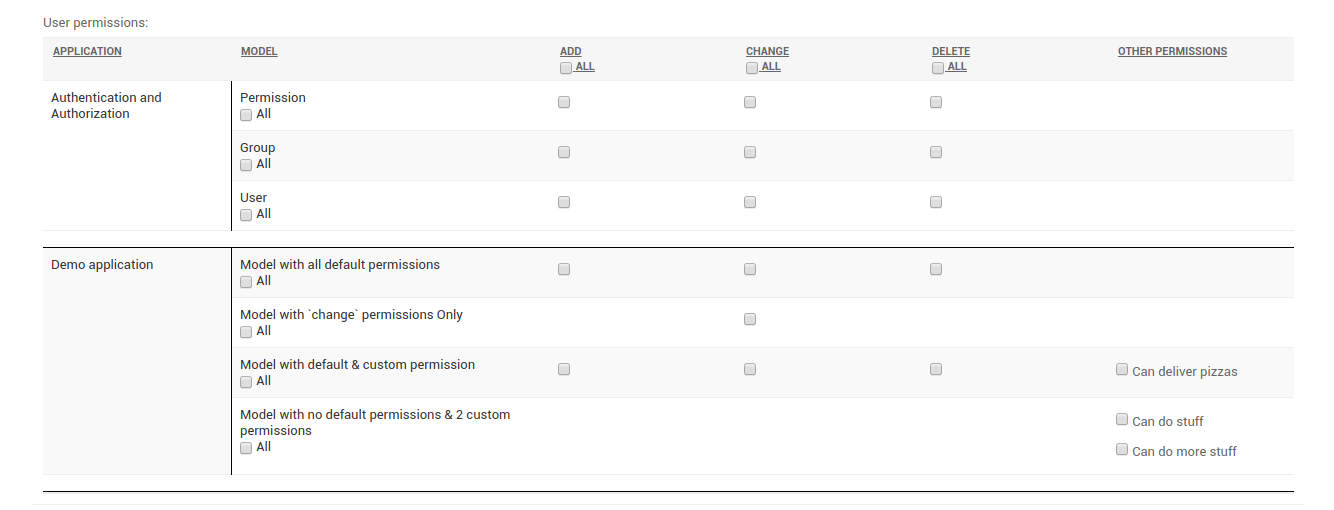Enable Add permission for Permission model
The height and width of the screenshot is (510, 1334).
(x=564, y=102)
